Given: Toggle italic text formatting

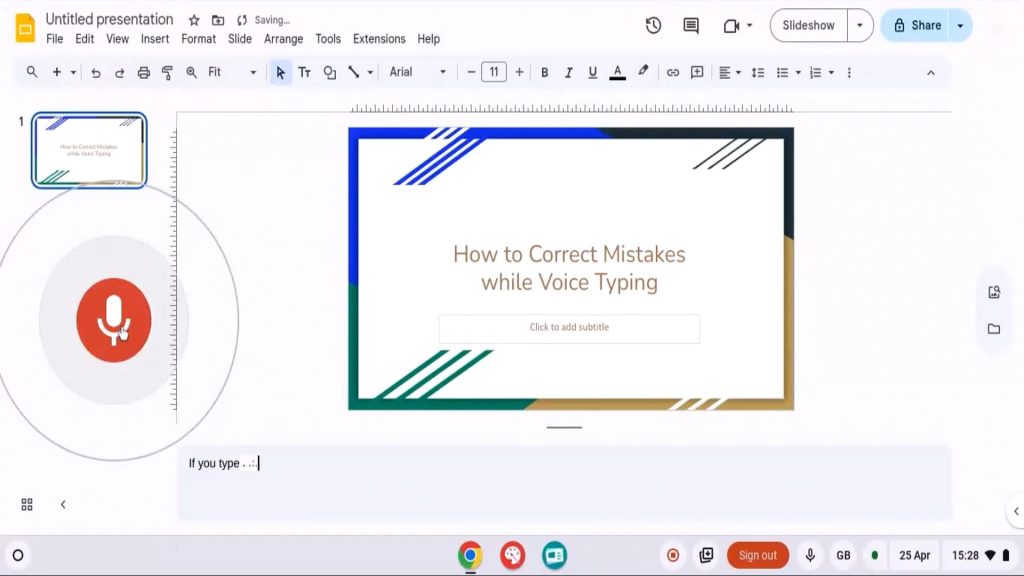Looking at the screenshot, I should pos(569,72).
